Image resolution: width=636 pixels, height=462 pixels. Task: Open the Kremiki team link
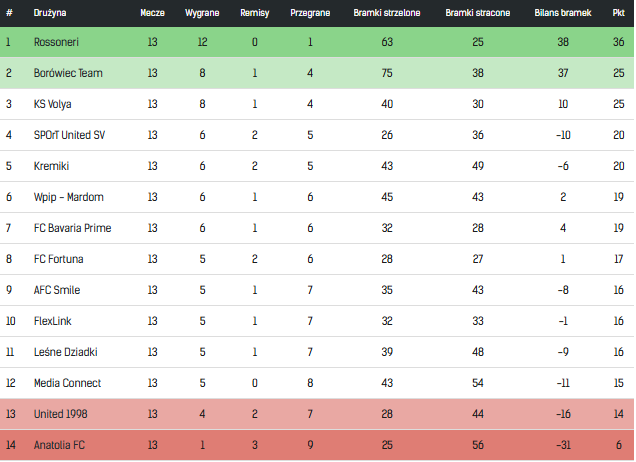pyautogui.click(x=52, y=166)
